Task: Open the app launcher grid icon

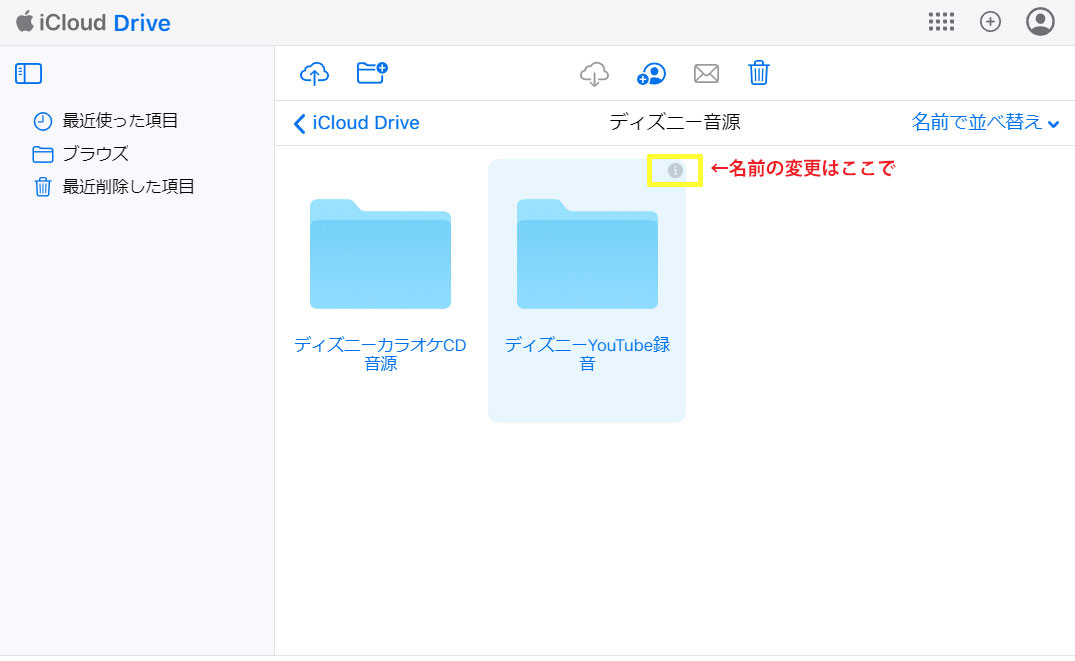Action: 941,22
